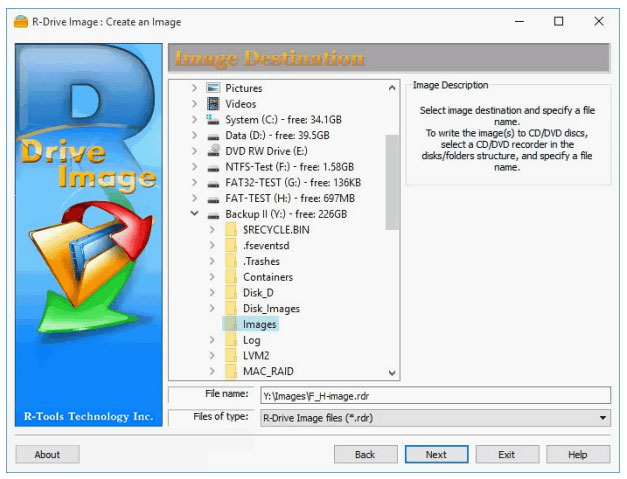Select the .fseventsd folder label
This screenshot has height=479, width=627.
pos(266,245)
